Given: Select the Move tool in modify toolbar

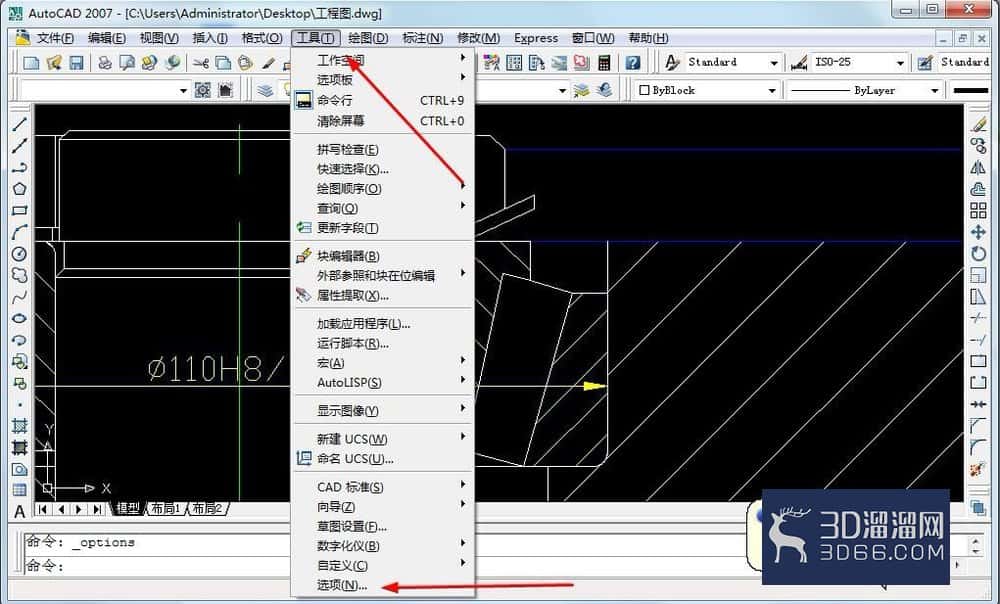Looking at the screenshot, I should 978,232.
